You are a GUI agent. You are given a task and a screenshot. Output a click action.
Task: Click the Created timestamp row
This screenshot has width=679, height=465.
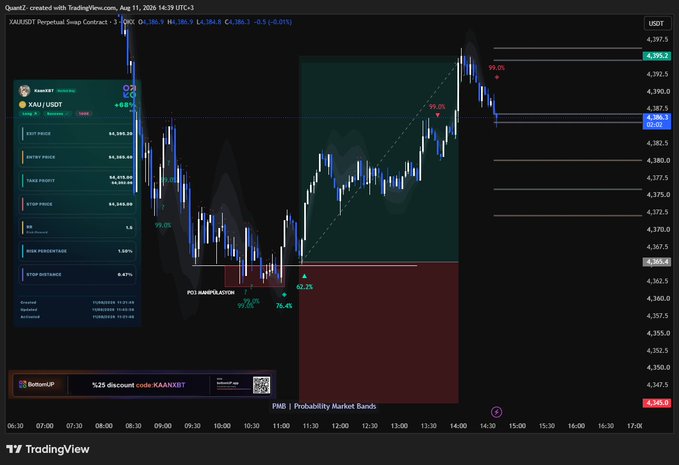(77, 302)
